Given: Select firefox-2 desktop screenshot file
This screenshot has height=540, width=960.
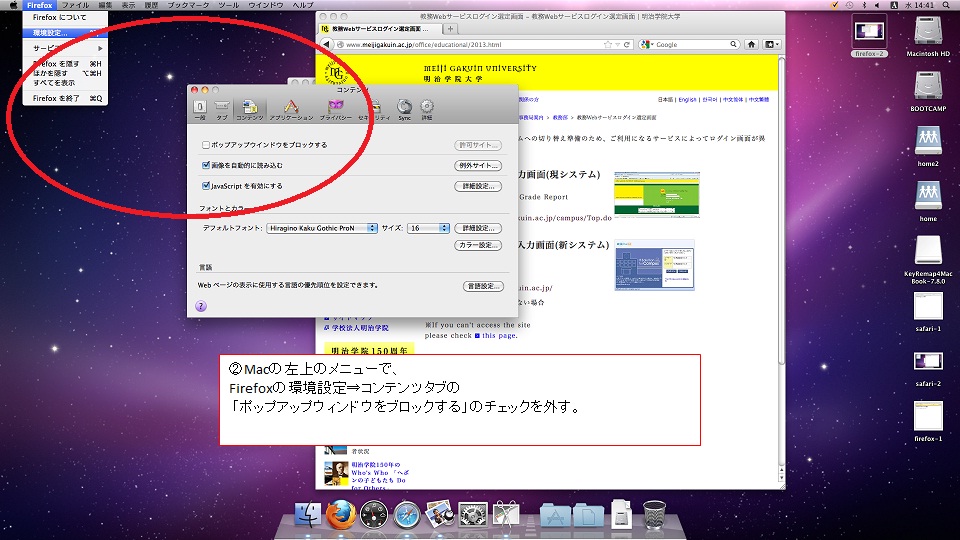Looking at the screenshot, I should 869,36.
